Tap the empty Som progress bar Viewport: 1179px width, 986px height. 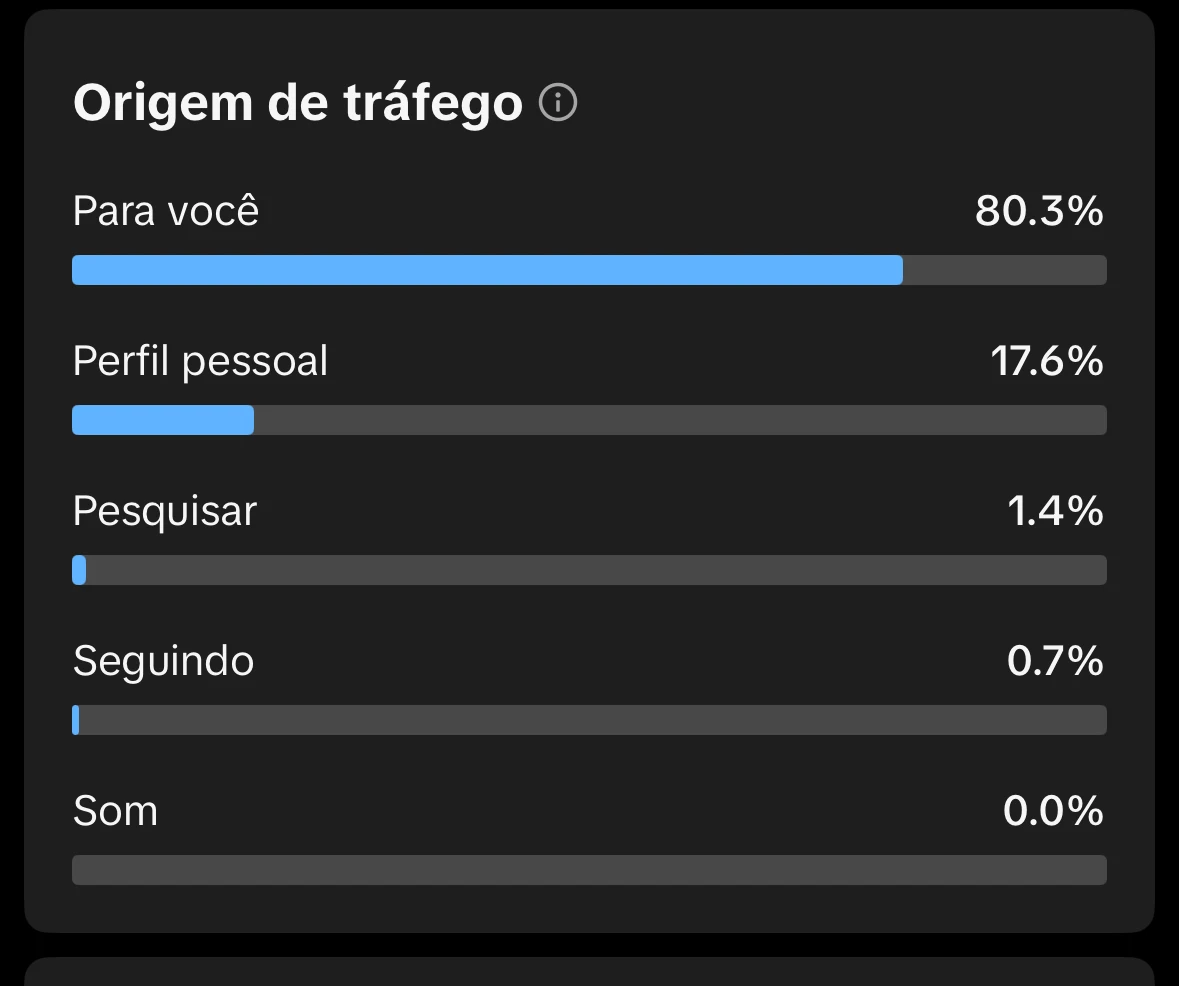[x=590, y=870]
